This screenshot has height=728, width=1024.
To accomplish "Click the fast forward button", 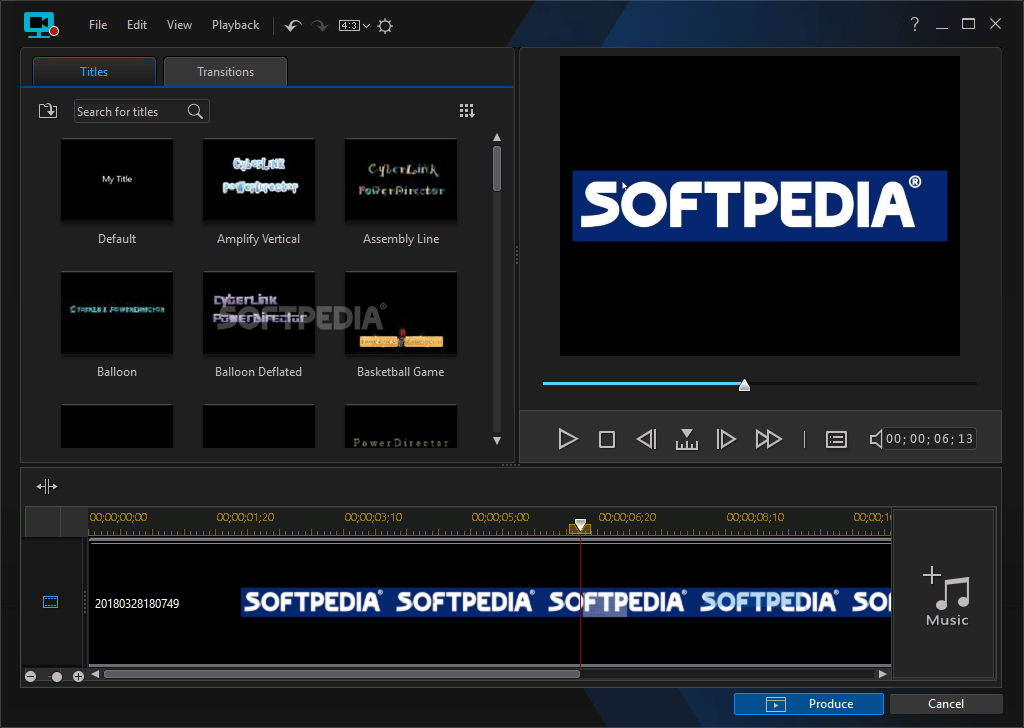I will pos(769,439).
